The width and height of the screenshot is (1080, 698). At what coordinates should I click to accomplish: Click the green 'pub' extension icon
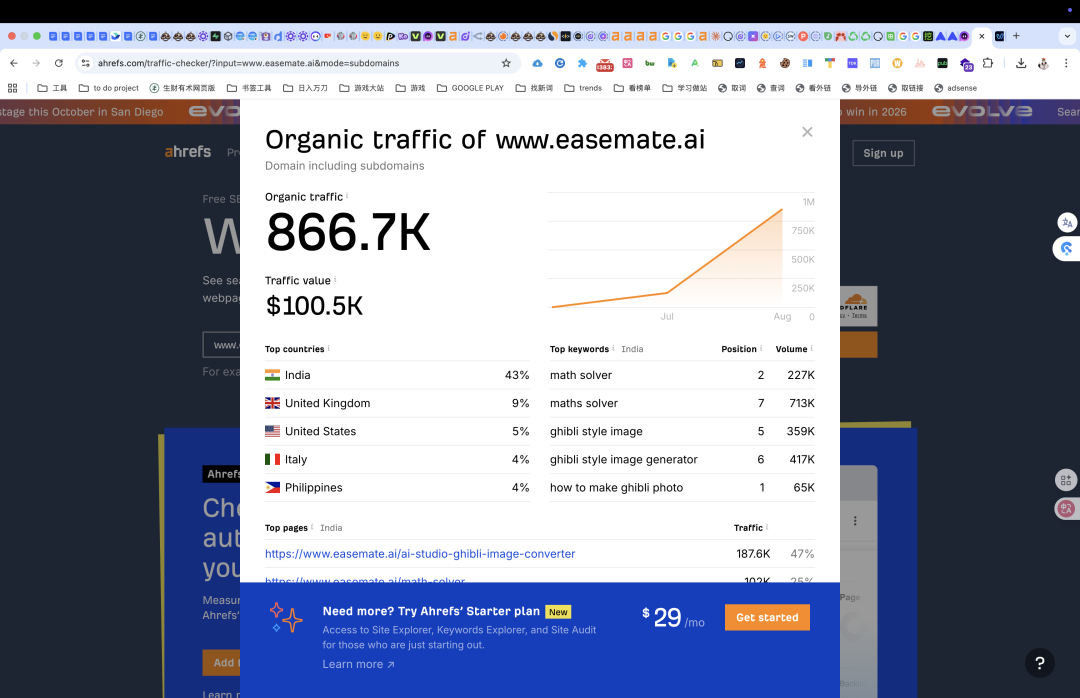pos(942,63)
